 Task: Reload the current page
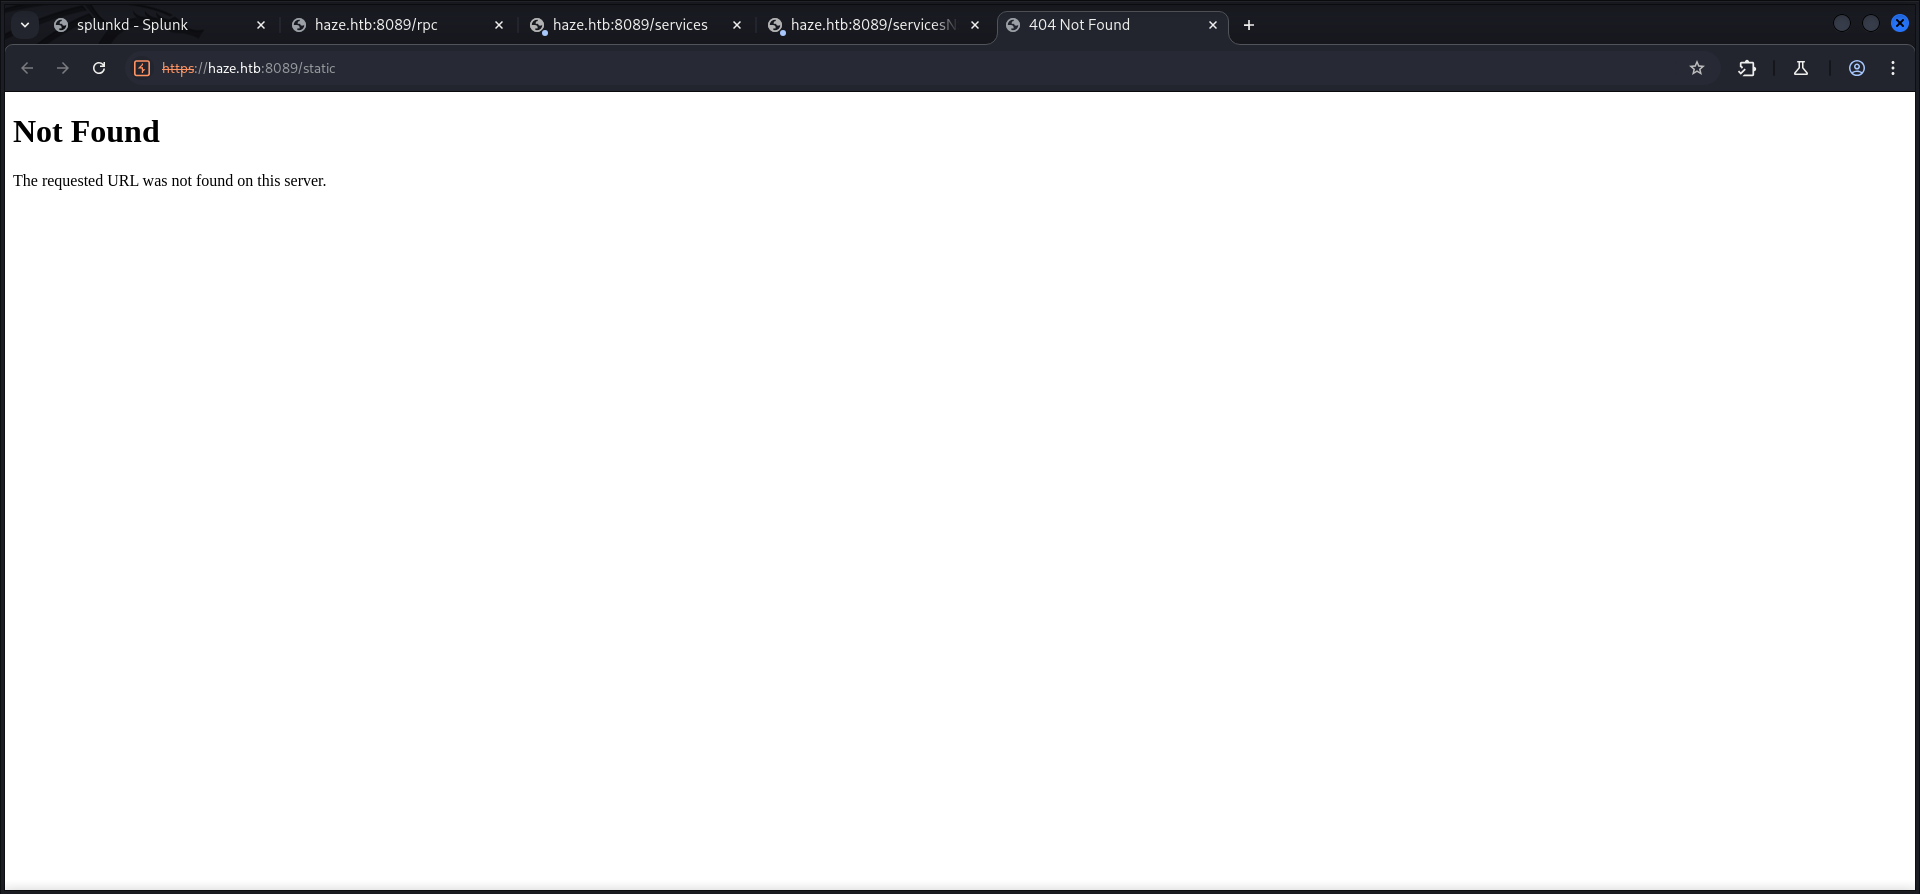(x=99, y=68)
